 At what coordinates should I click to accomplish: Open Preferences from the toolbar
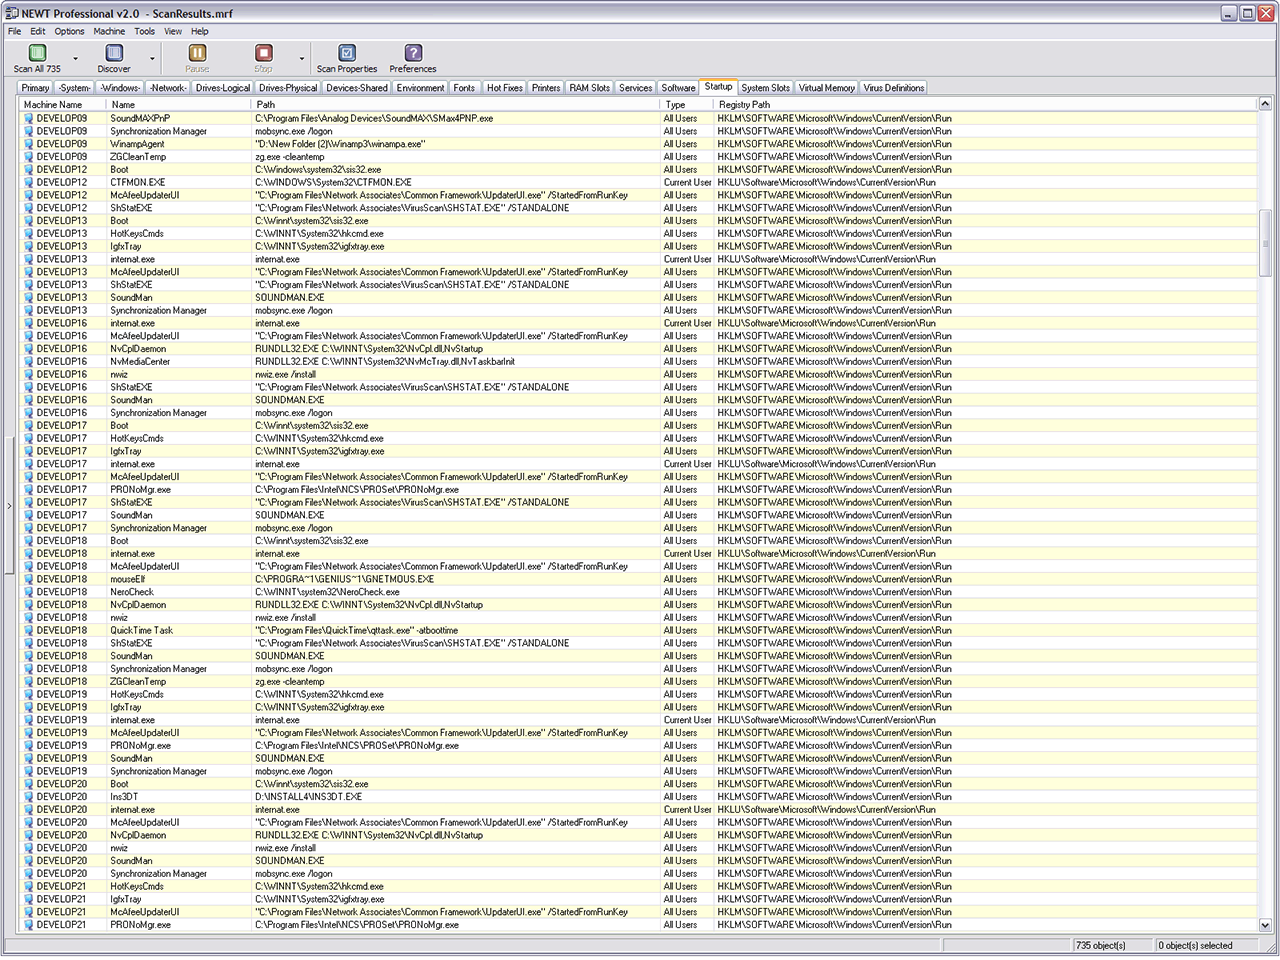click(413, 53)
